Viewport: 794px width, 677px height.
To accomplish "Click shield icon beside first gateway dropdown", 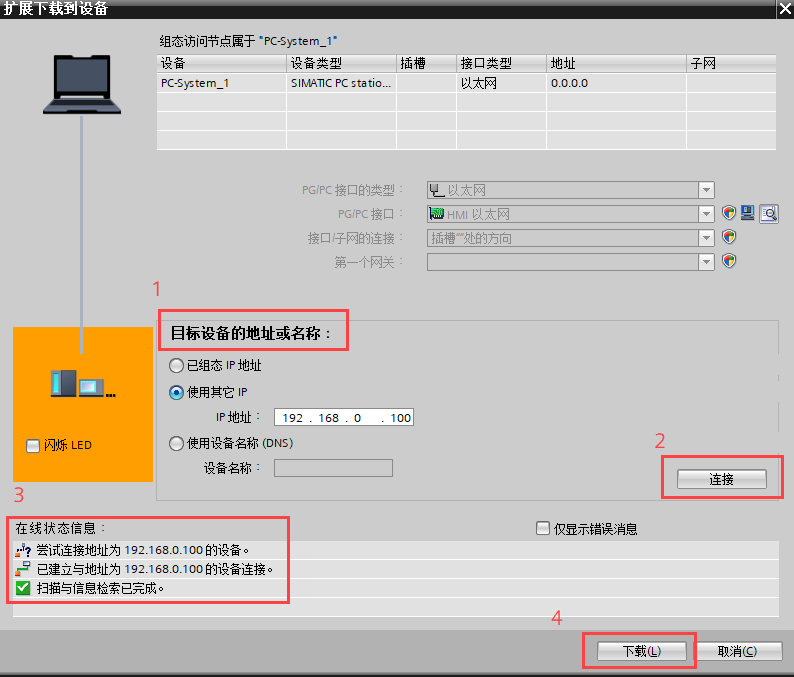I will pos(729,261).
